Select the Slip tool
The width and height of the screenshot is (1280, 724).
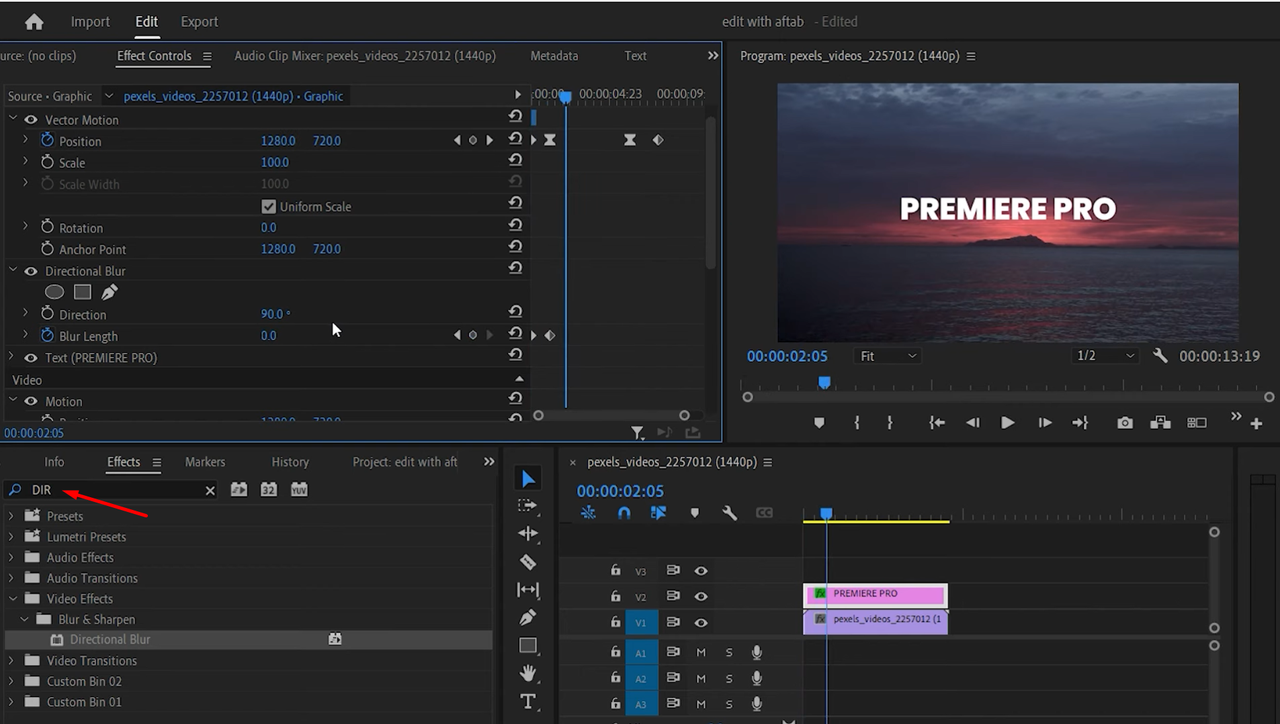(x=528, y=590)
